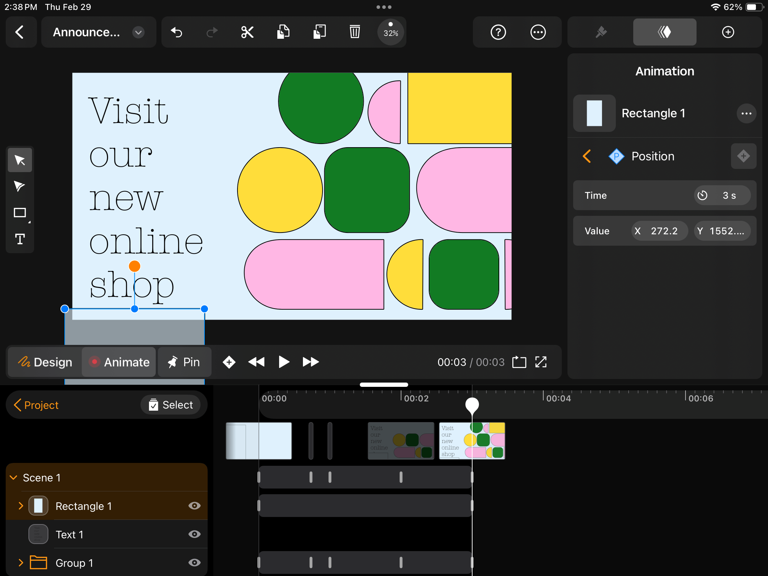Click the yellow square on the canvas

[x=459, y=108]
